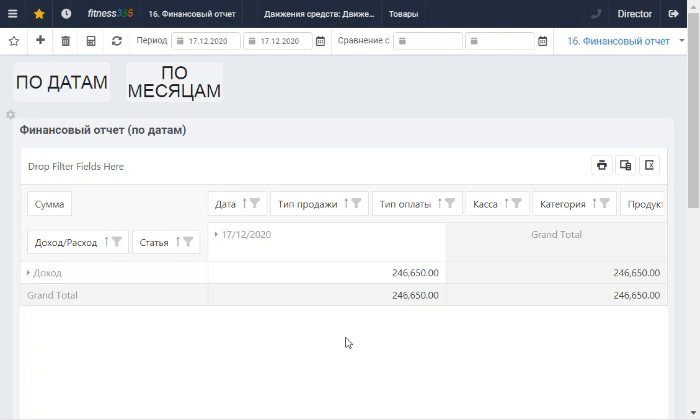The image size is (700, 420).
Task: Click the fitness365 logo
Action: pyautogui.click(x=110, y=14)
